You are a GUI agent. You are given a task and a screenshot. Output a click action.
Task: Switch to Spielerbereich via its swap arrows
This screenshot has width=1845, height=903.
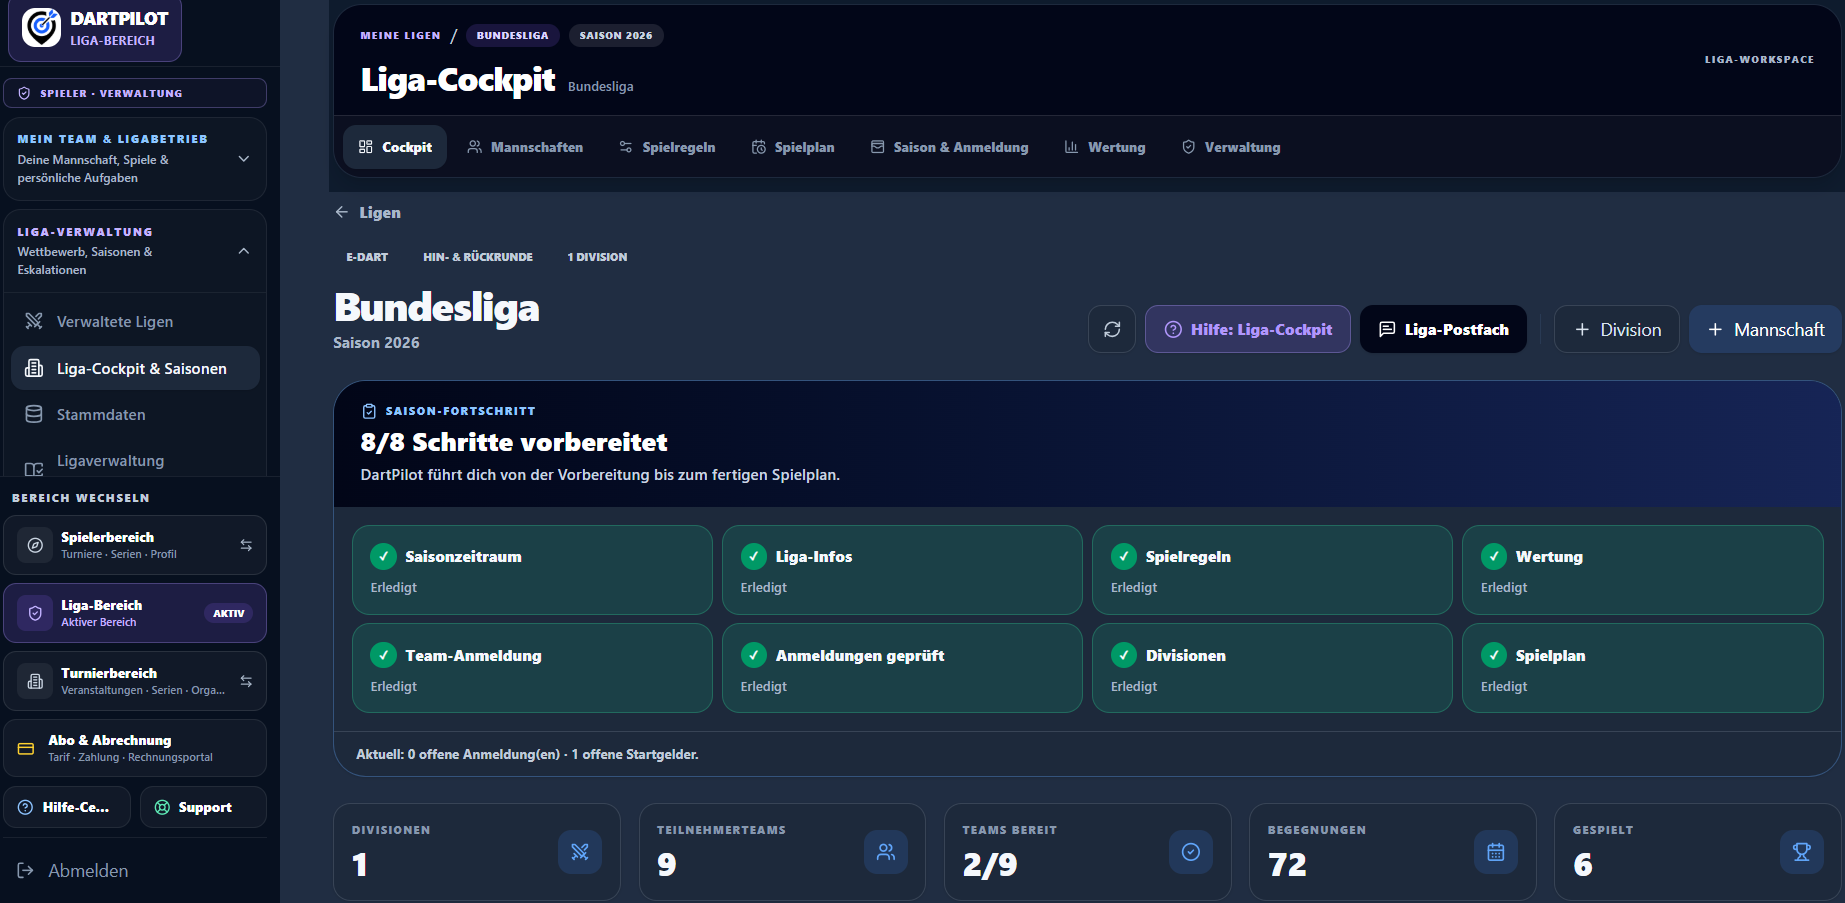(246, 545)
